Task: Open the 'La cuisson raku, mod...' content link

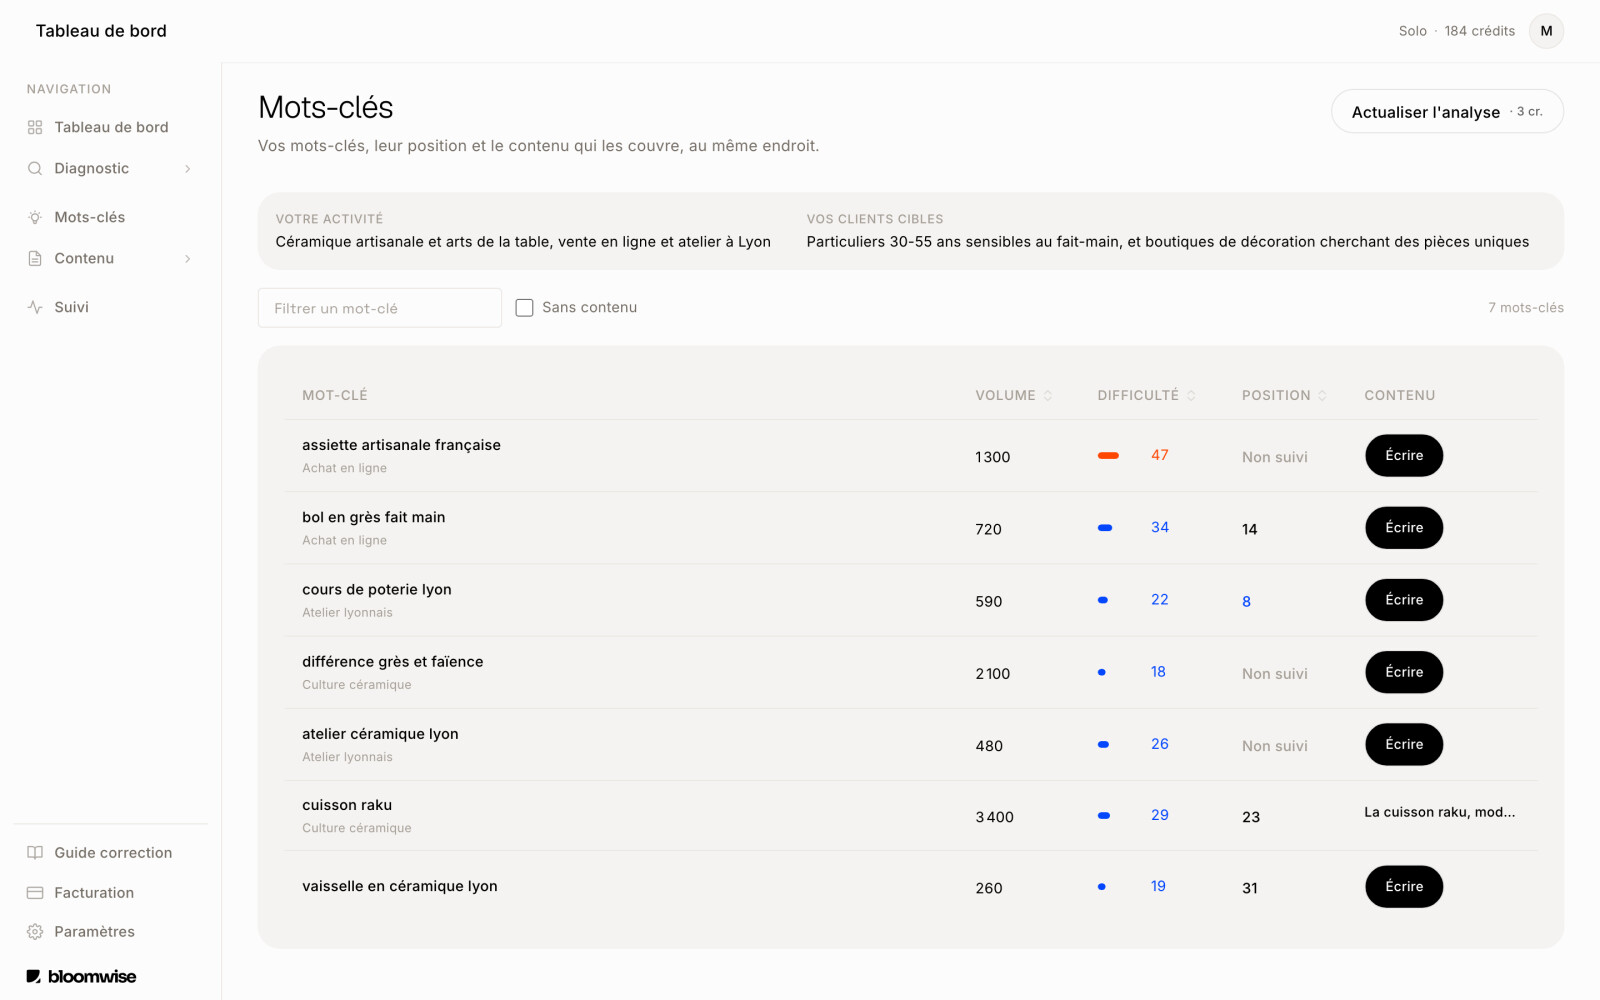Action: coord(1439,812)
